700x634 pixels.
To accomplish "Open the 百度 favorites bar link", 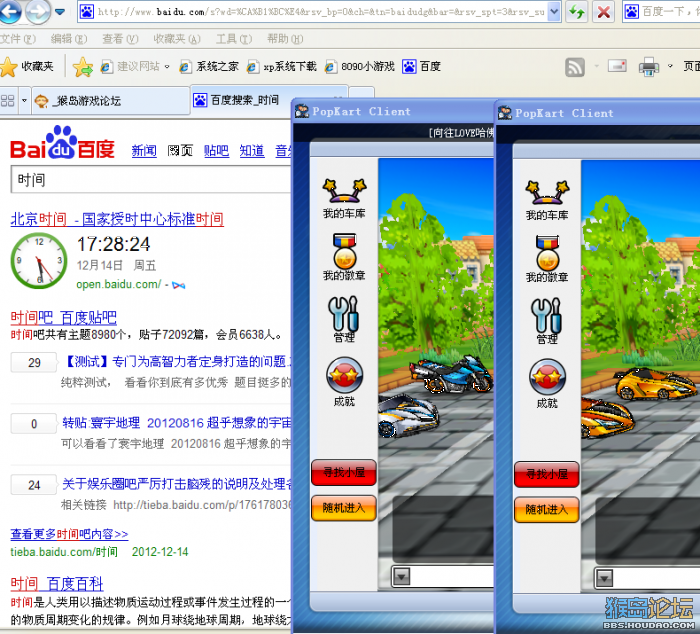I will click(x=421, y=67).
